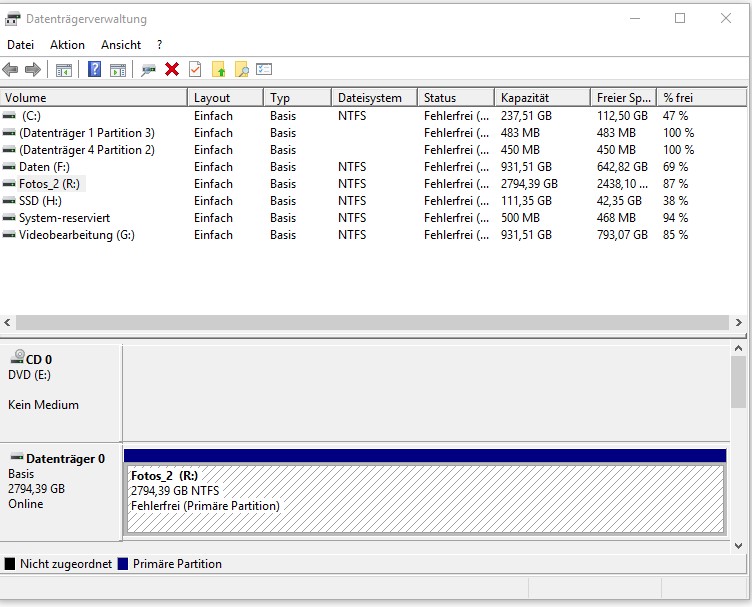Click the settings list toolbar icon
The height and width of the screenshot is (607, 752).
[264, 70]
